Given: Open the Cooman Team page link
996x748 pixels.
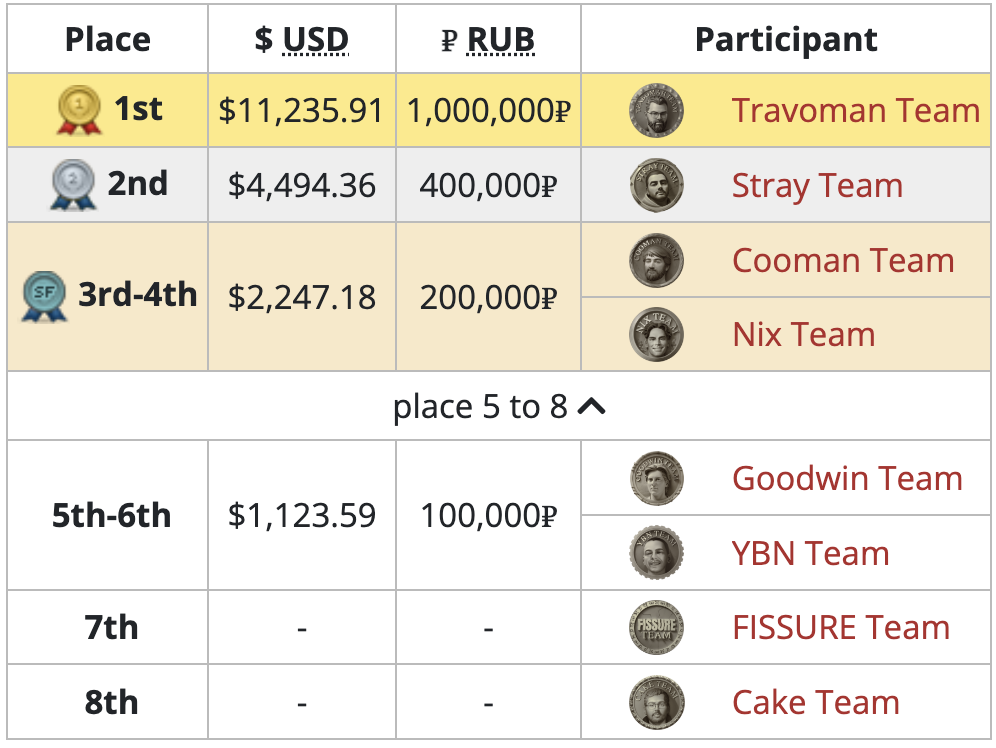Looking at the screenshot, I should [x=843, y=260].
